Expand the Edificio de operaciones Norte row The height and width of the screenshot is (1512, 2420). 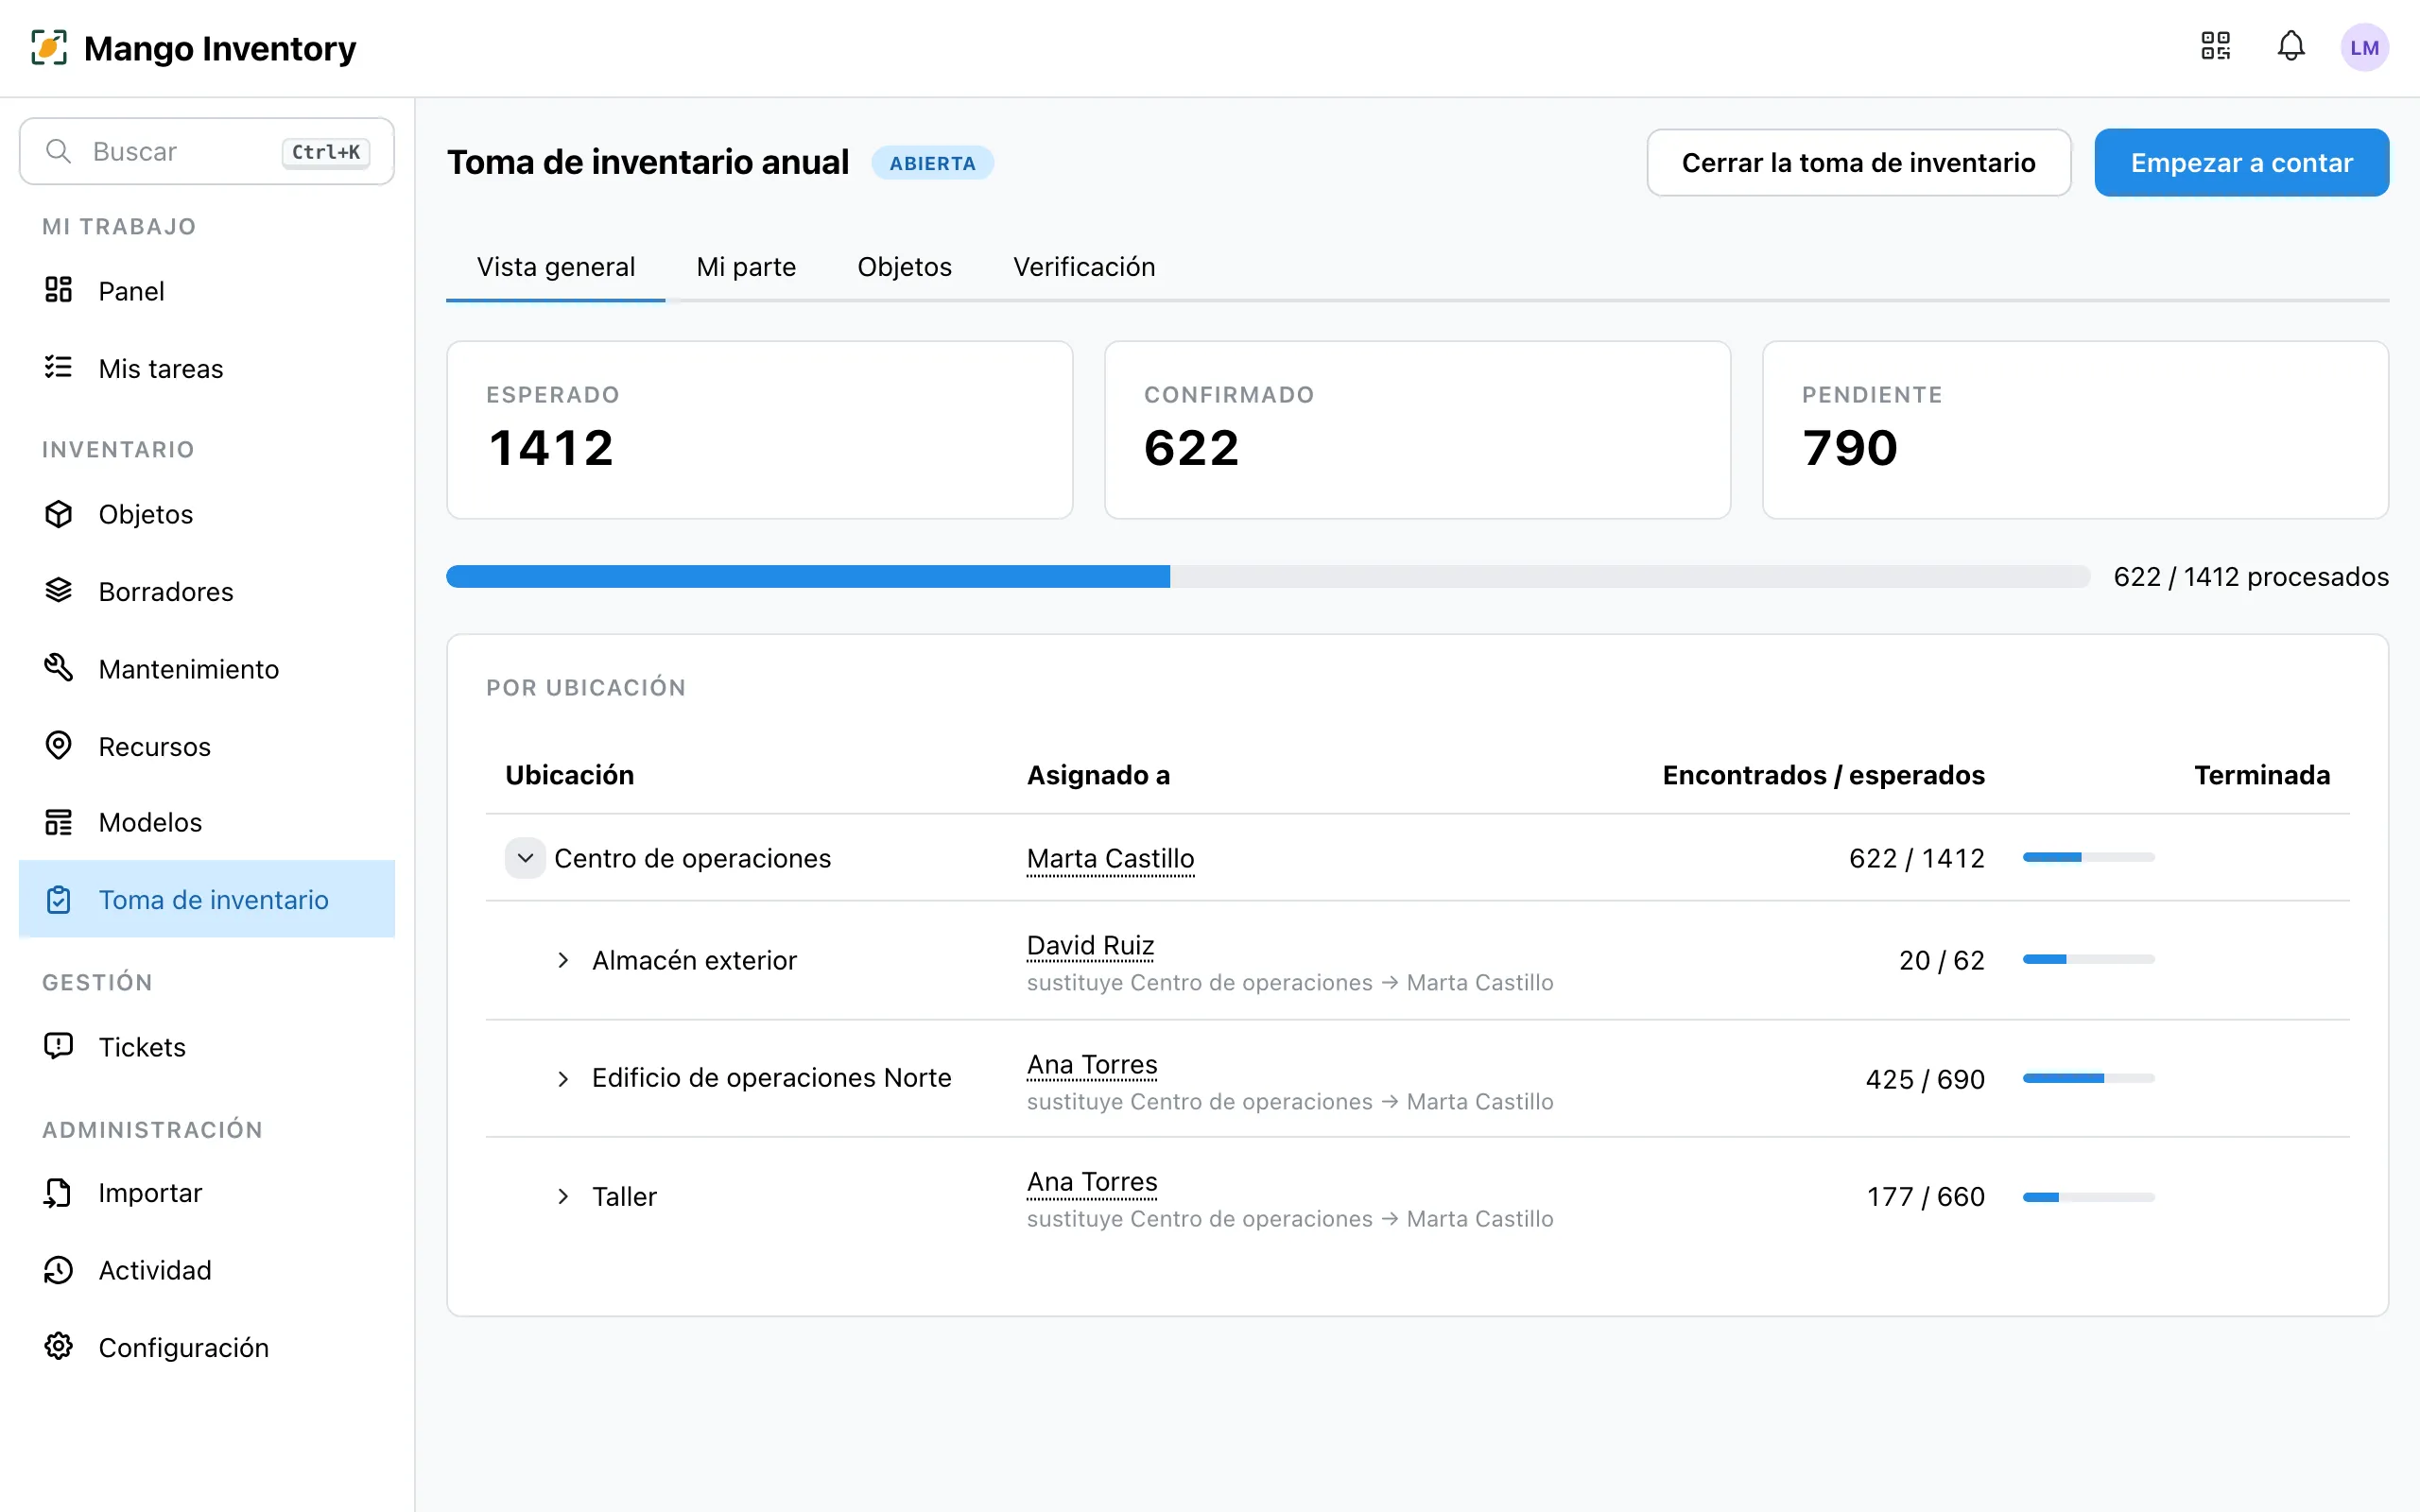click(563, 1078)
